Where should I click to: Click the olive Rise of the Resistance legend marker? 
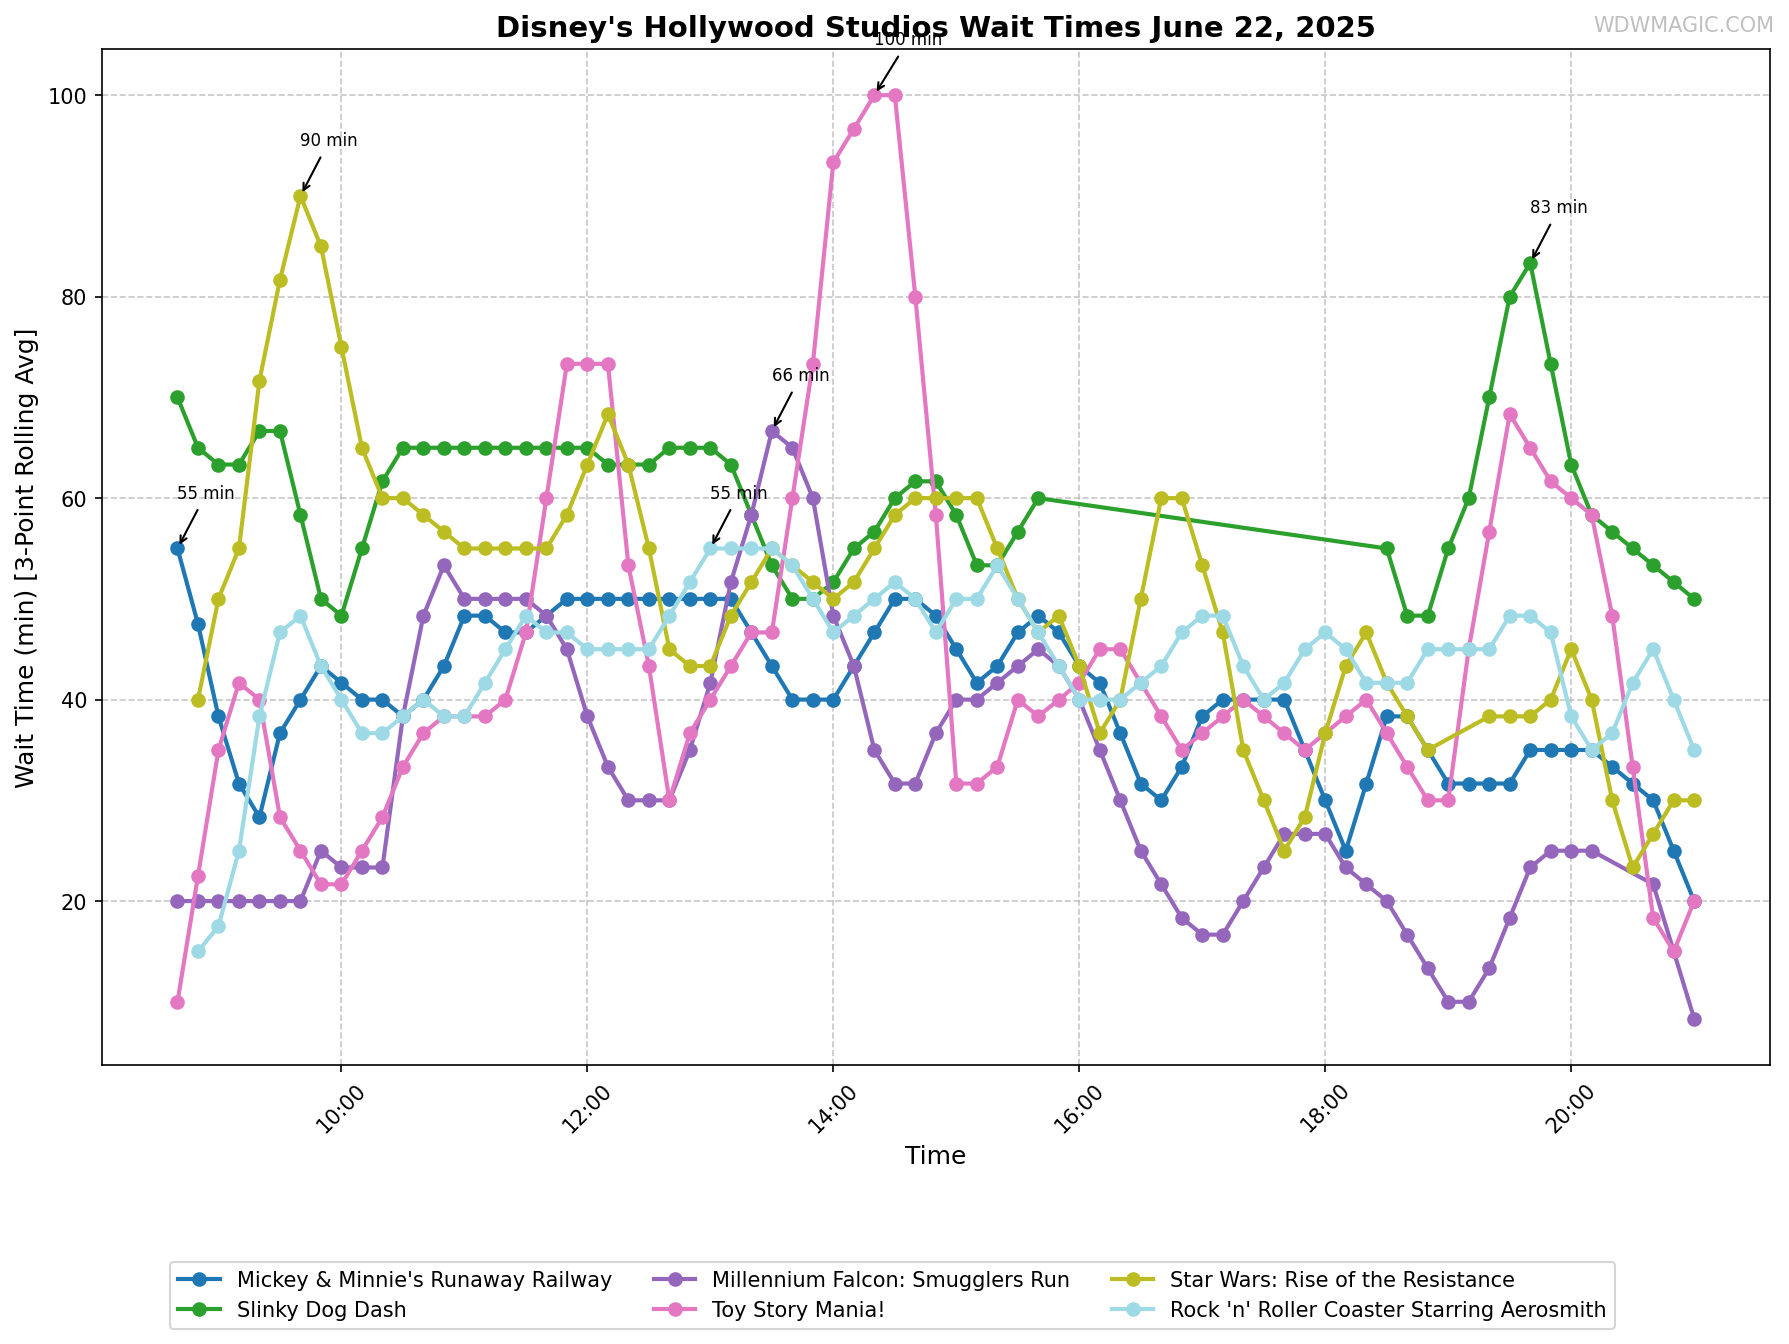tap(1131, 1280)
